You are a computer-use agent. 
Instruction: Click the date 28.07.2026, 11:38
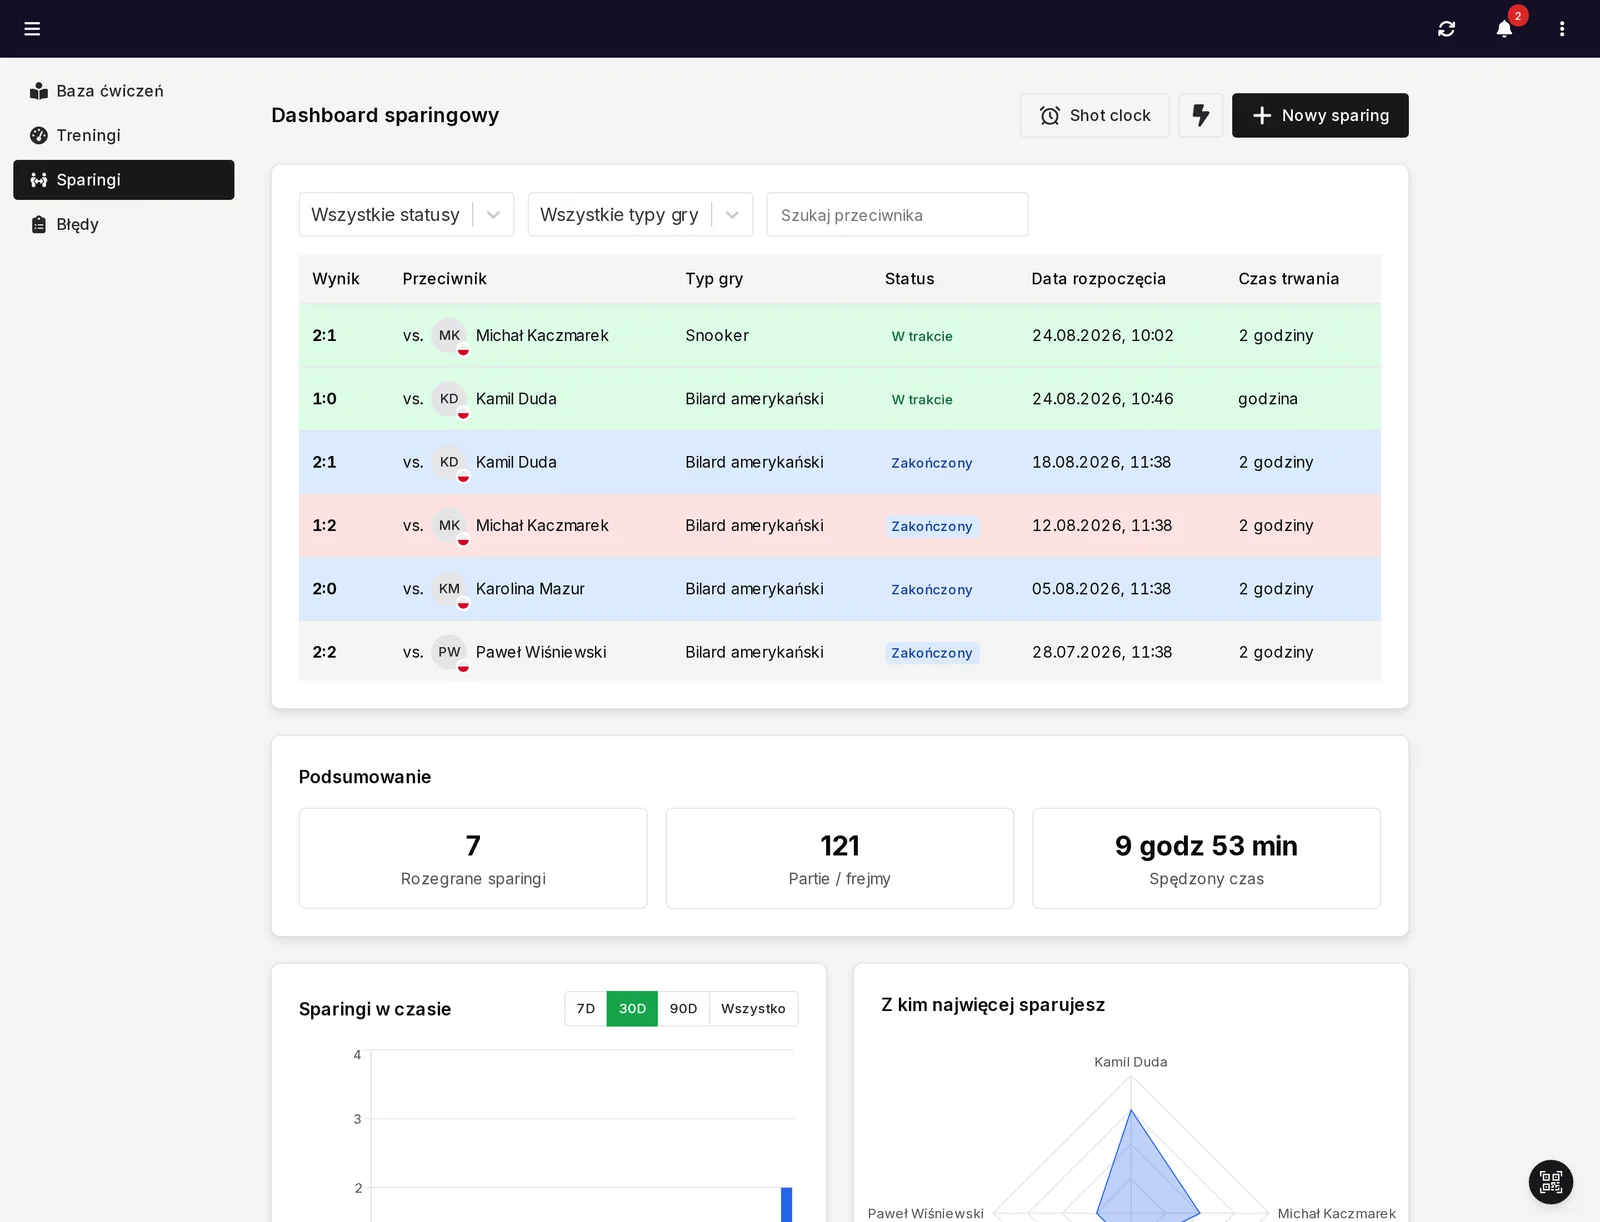pyautogui.click(x=1102, y=652)
